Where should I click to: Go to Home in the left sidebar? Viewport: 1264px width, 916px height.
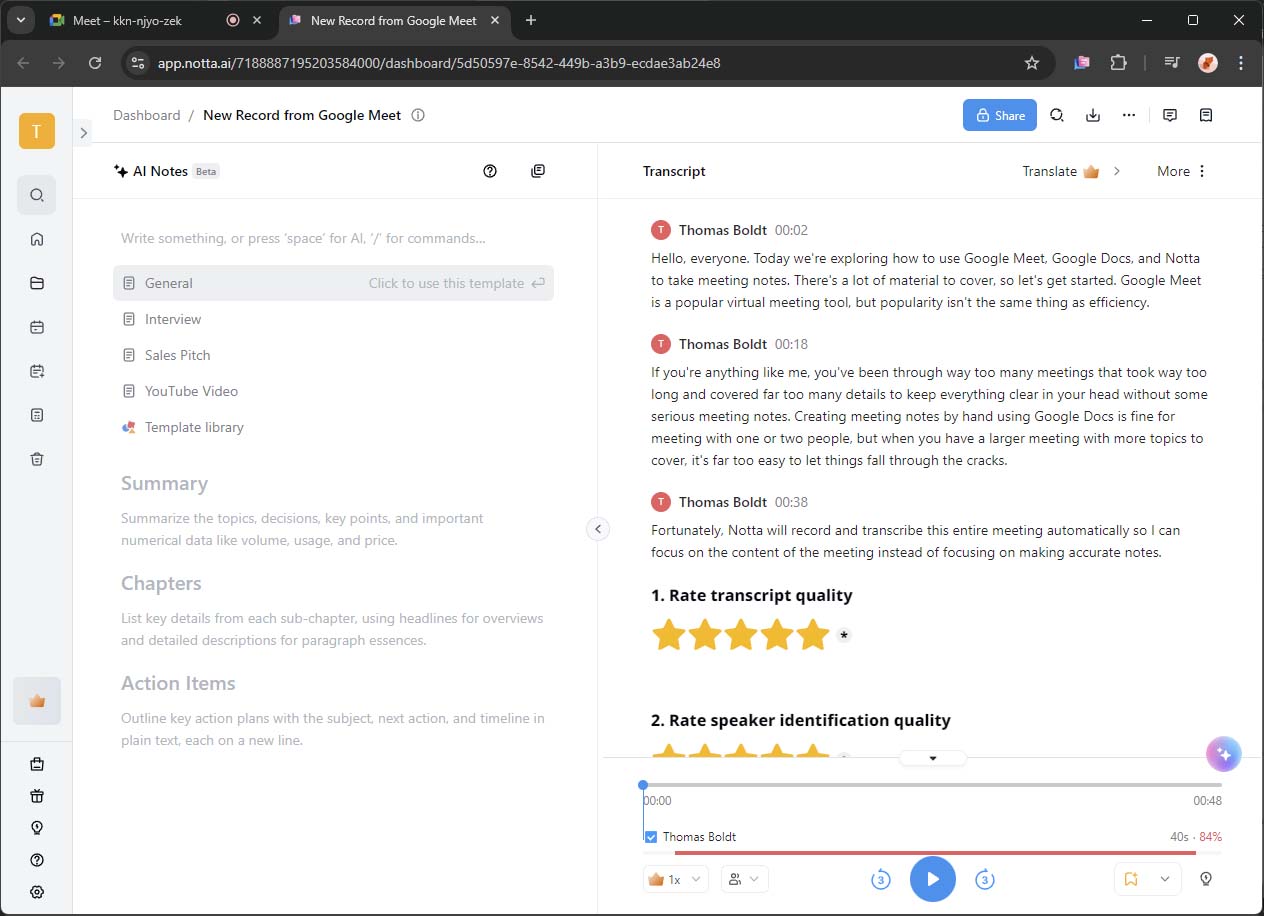pyautogui.click(x=37, y=239)
